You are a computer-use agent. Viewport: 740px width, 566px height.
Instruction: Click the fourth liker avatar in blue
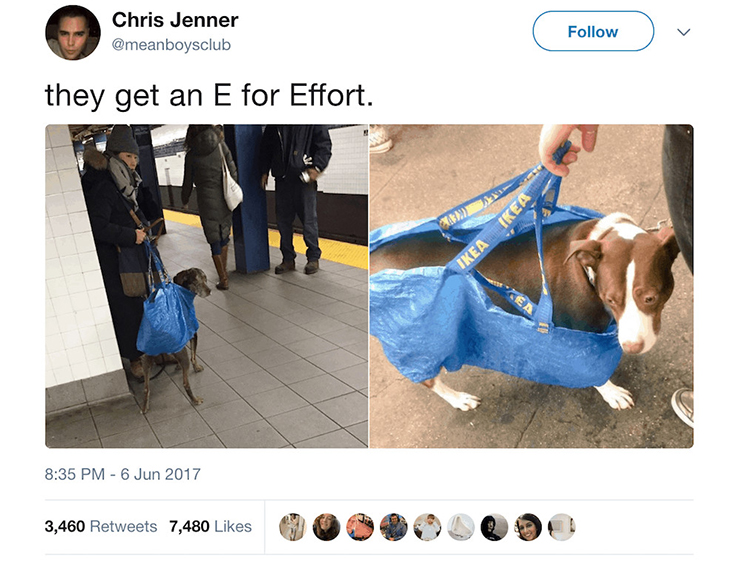394,527
